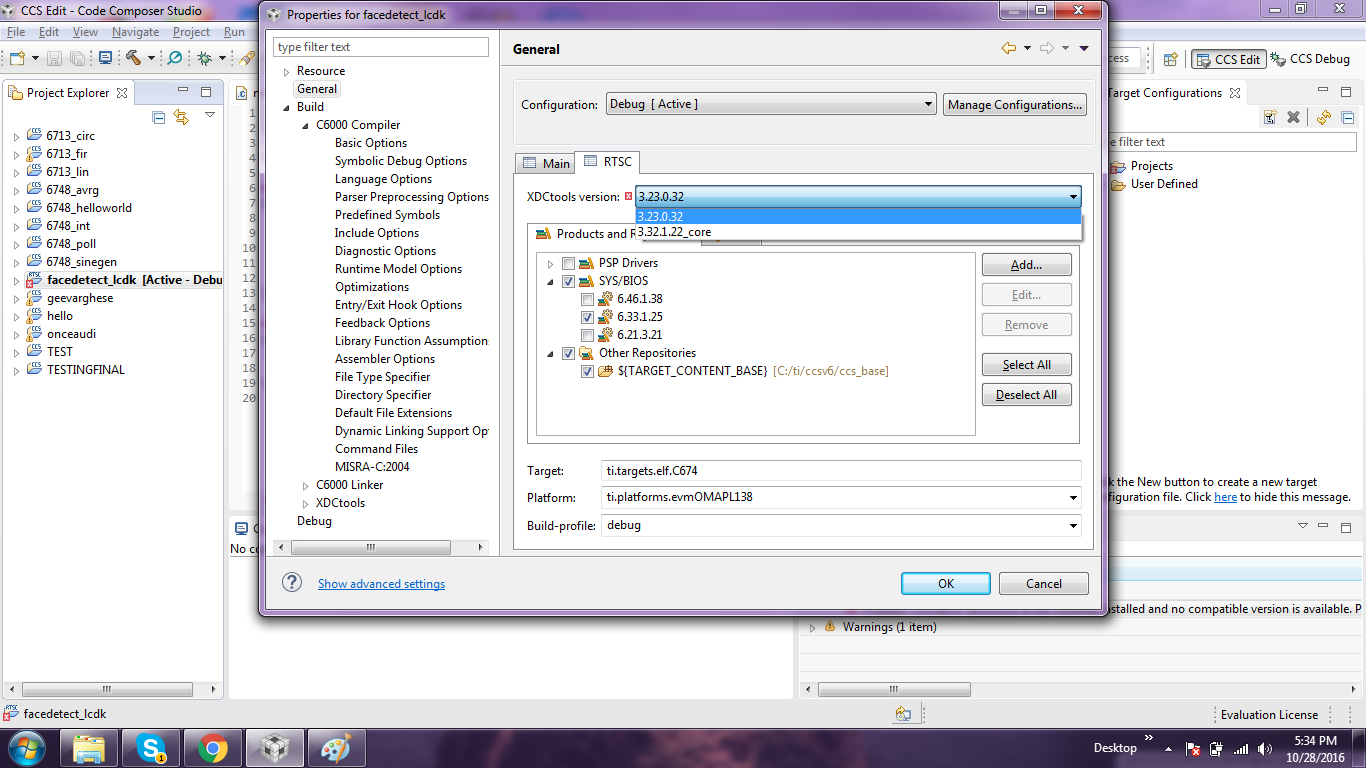Uncheck SYS/BIOS version 6.33.1.25
1366x768 pixels.
[587, 317]
